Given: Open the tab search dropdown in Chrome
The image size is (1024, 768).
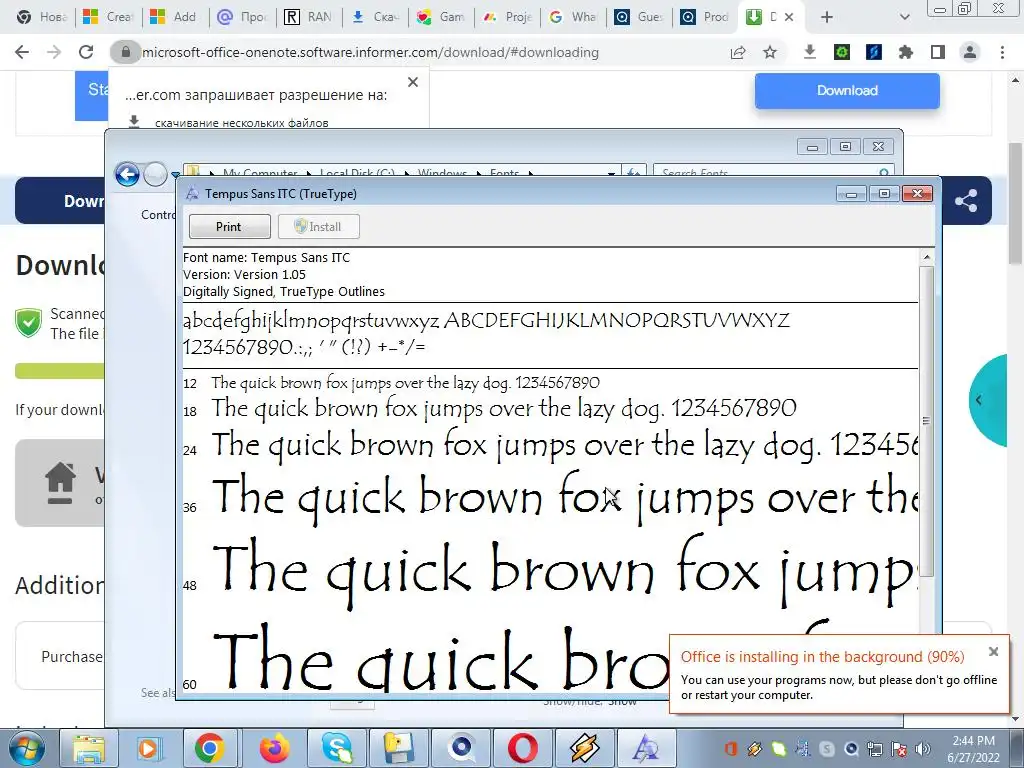Looking at the screenshot, I should [904, 17].
